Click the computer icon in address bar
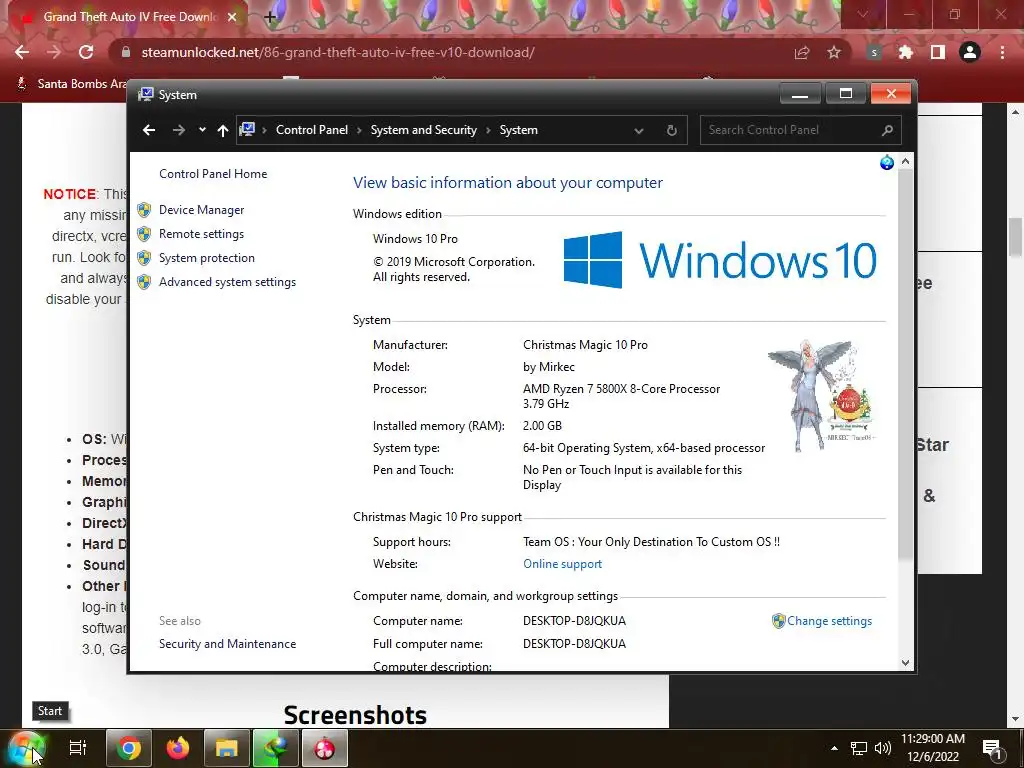Viewport: 1024px width, 768px height. [247, 129]
